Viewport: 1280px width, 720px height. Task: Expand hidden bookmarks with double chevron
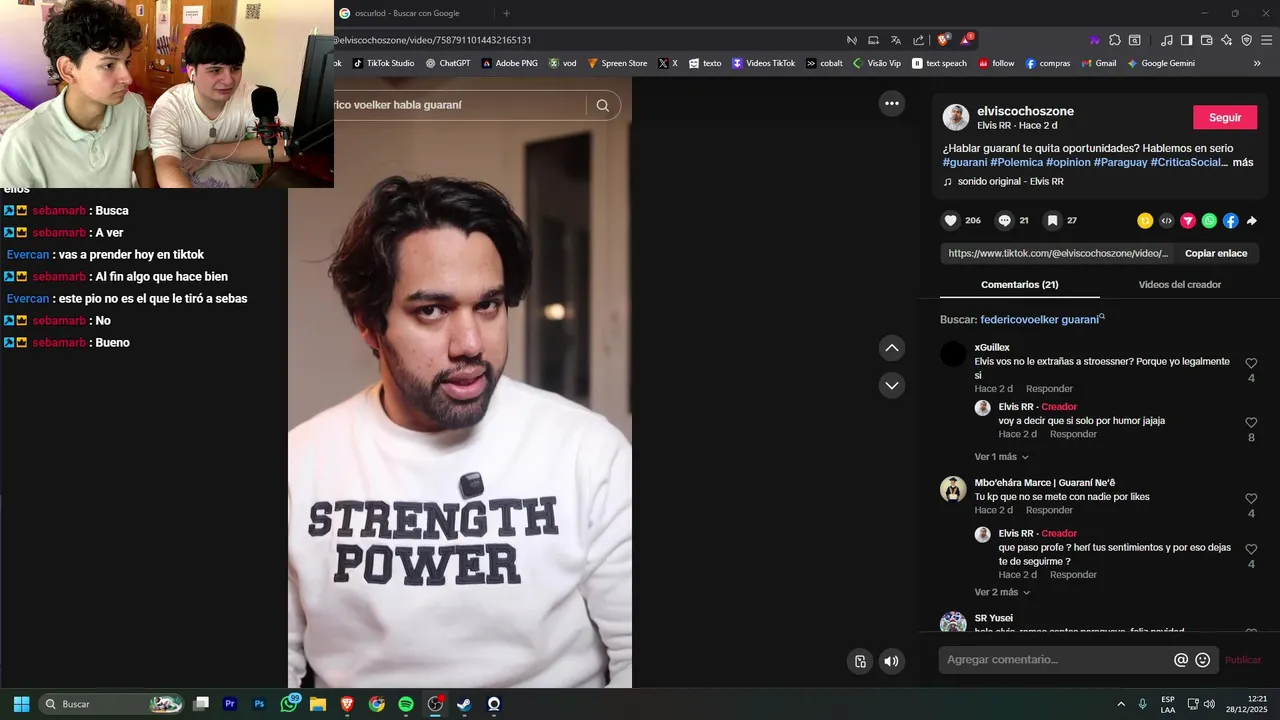(x=1257, y=63)
